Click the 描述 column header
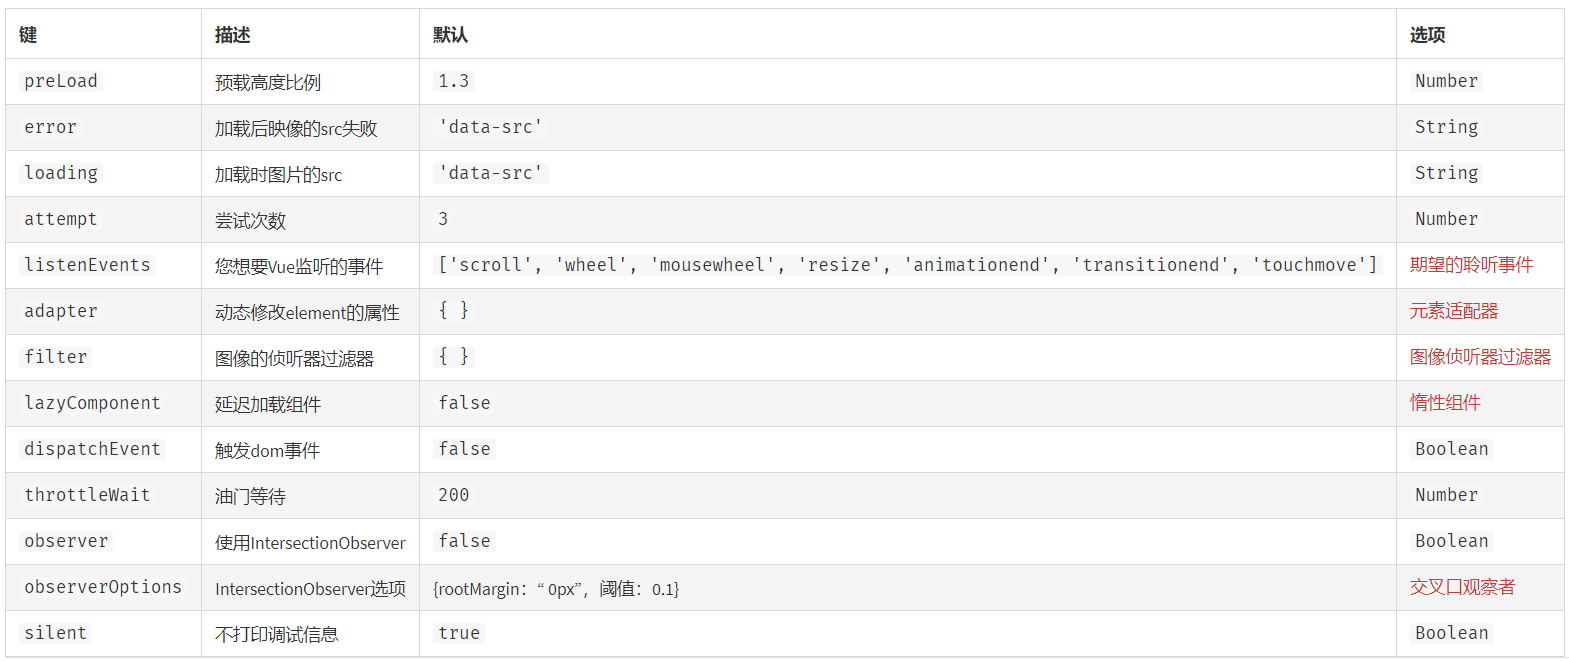Image resolution: width=1569 pixels, height=661 pixels. (232, 35)
